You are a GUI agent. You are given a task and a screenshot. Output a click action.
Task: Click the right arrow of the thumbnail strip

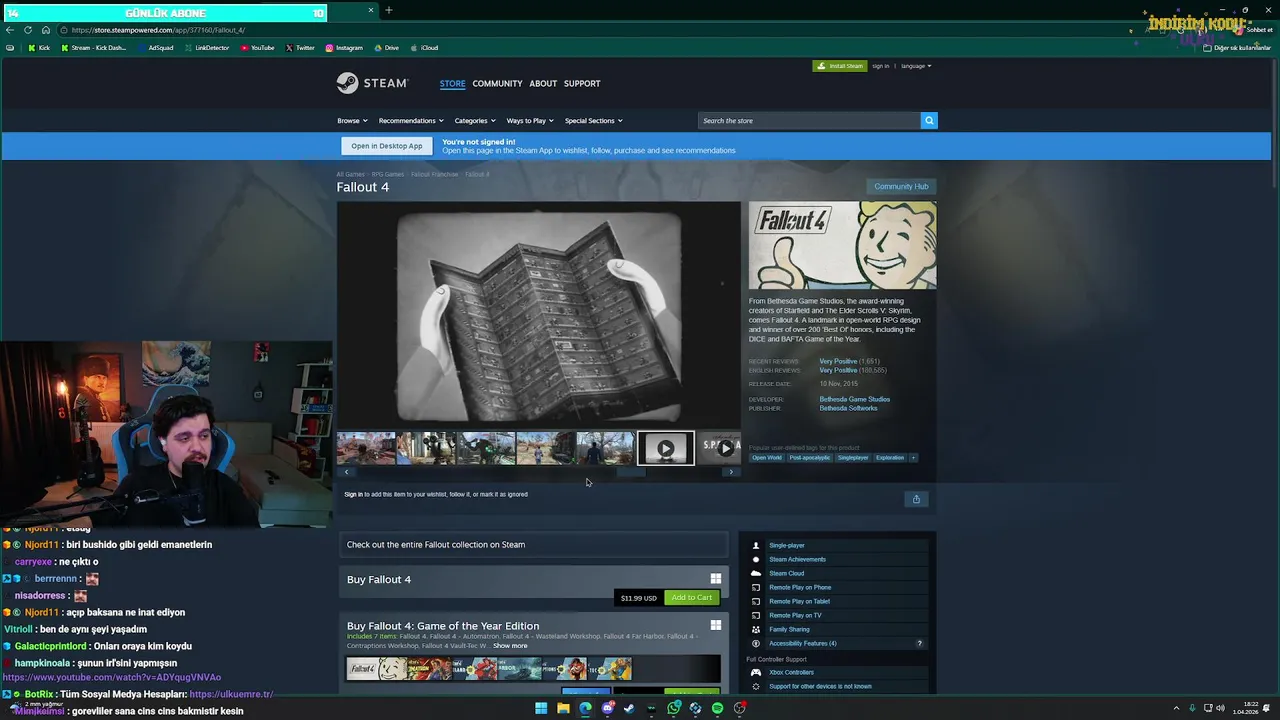[x=731, y=472]
